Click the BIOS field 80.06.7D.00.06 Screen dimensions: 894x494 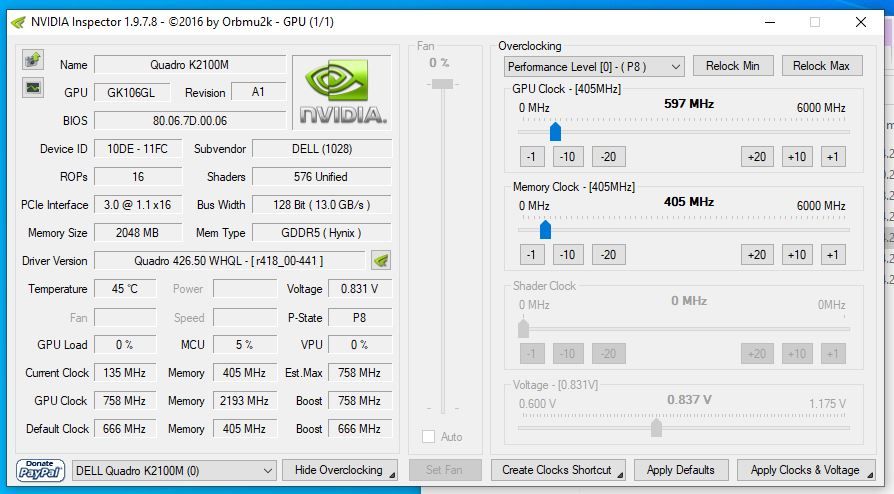(190, 121)
